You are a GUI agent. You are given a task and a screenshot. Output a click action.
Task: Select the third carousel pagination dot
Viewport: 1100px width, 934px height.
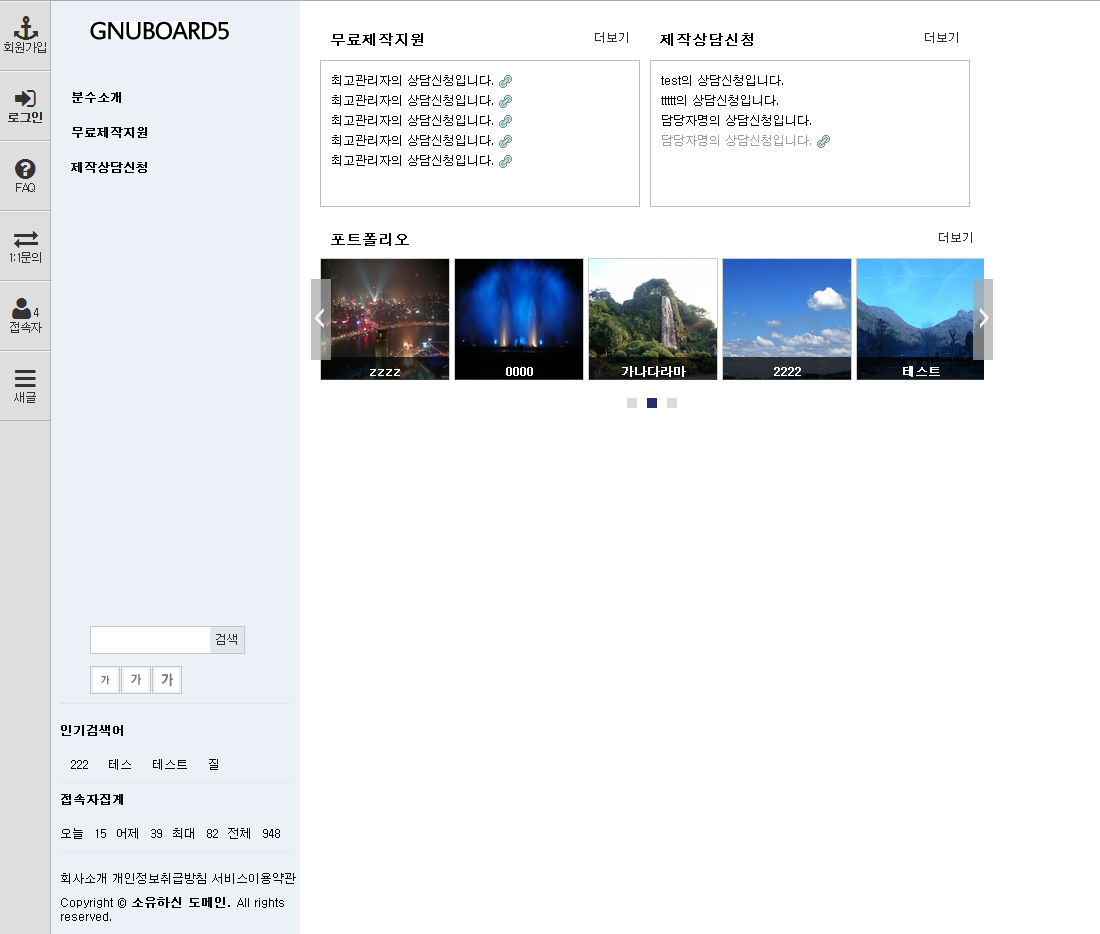coord(672,403)
